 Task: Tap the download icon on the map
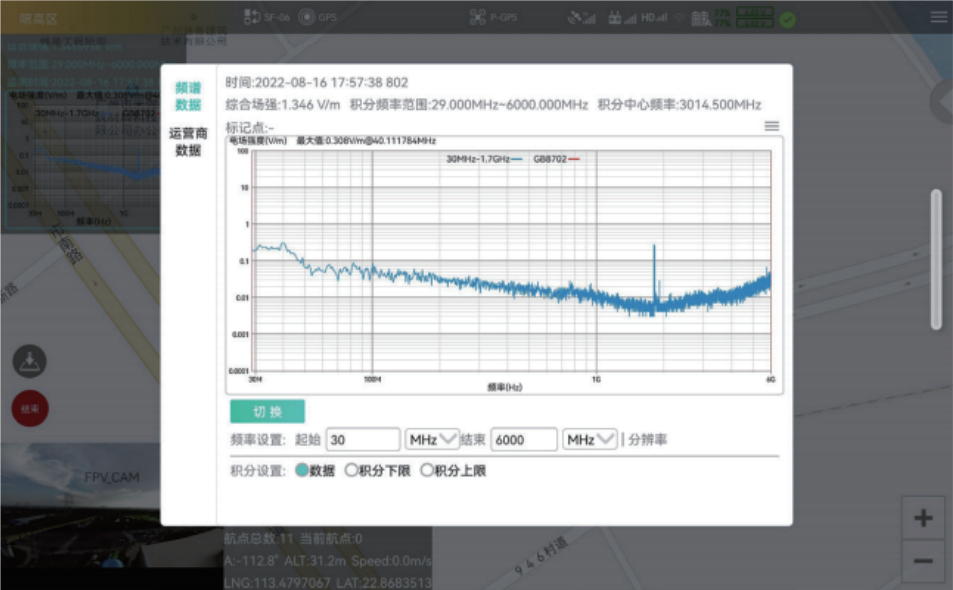(x=29, y=361)
